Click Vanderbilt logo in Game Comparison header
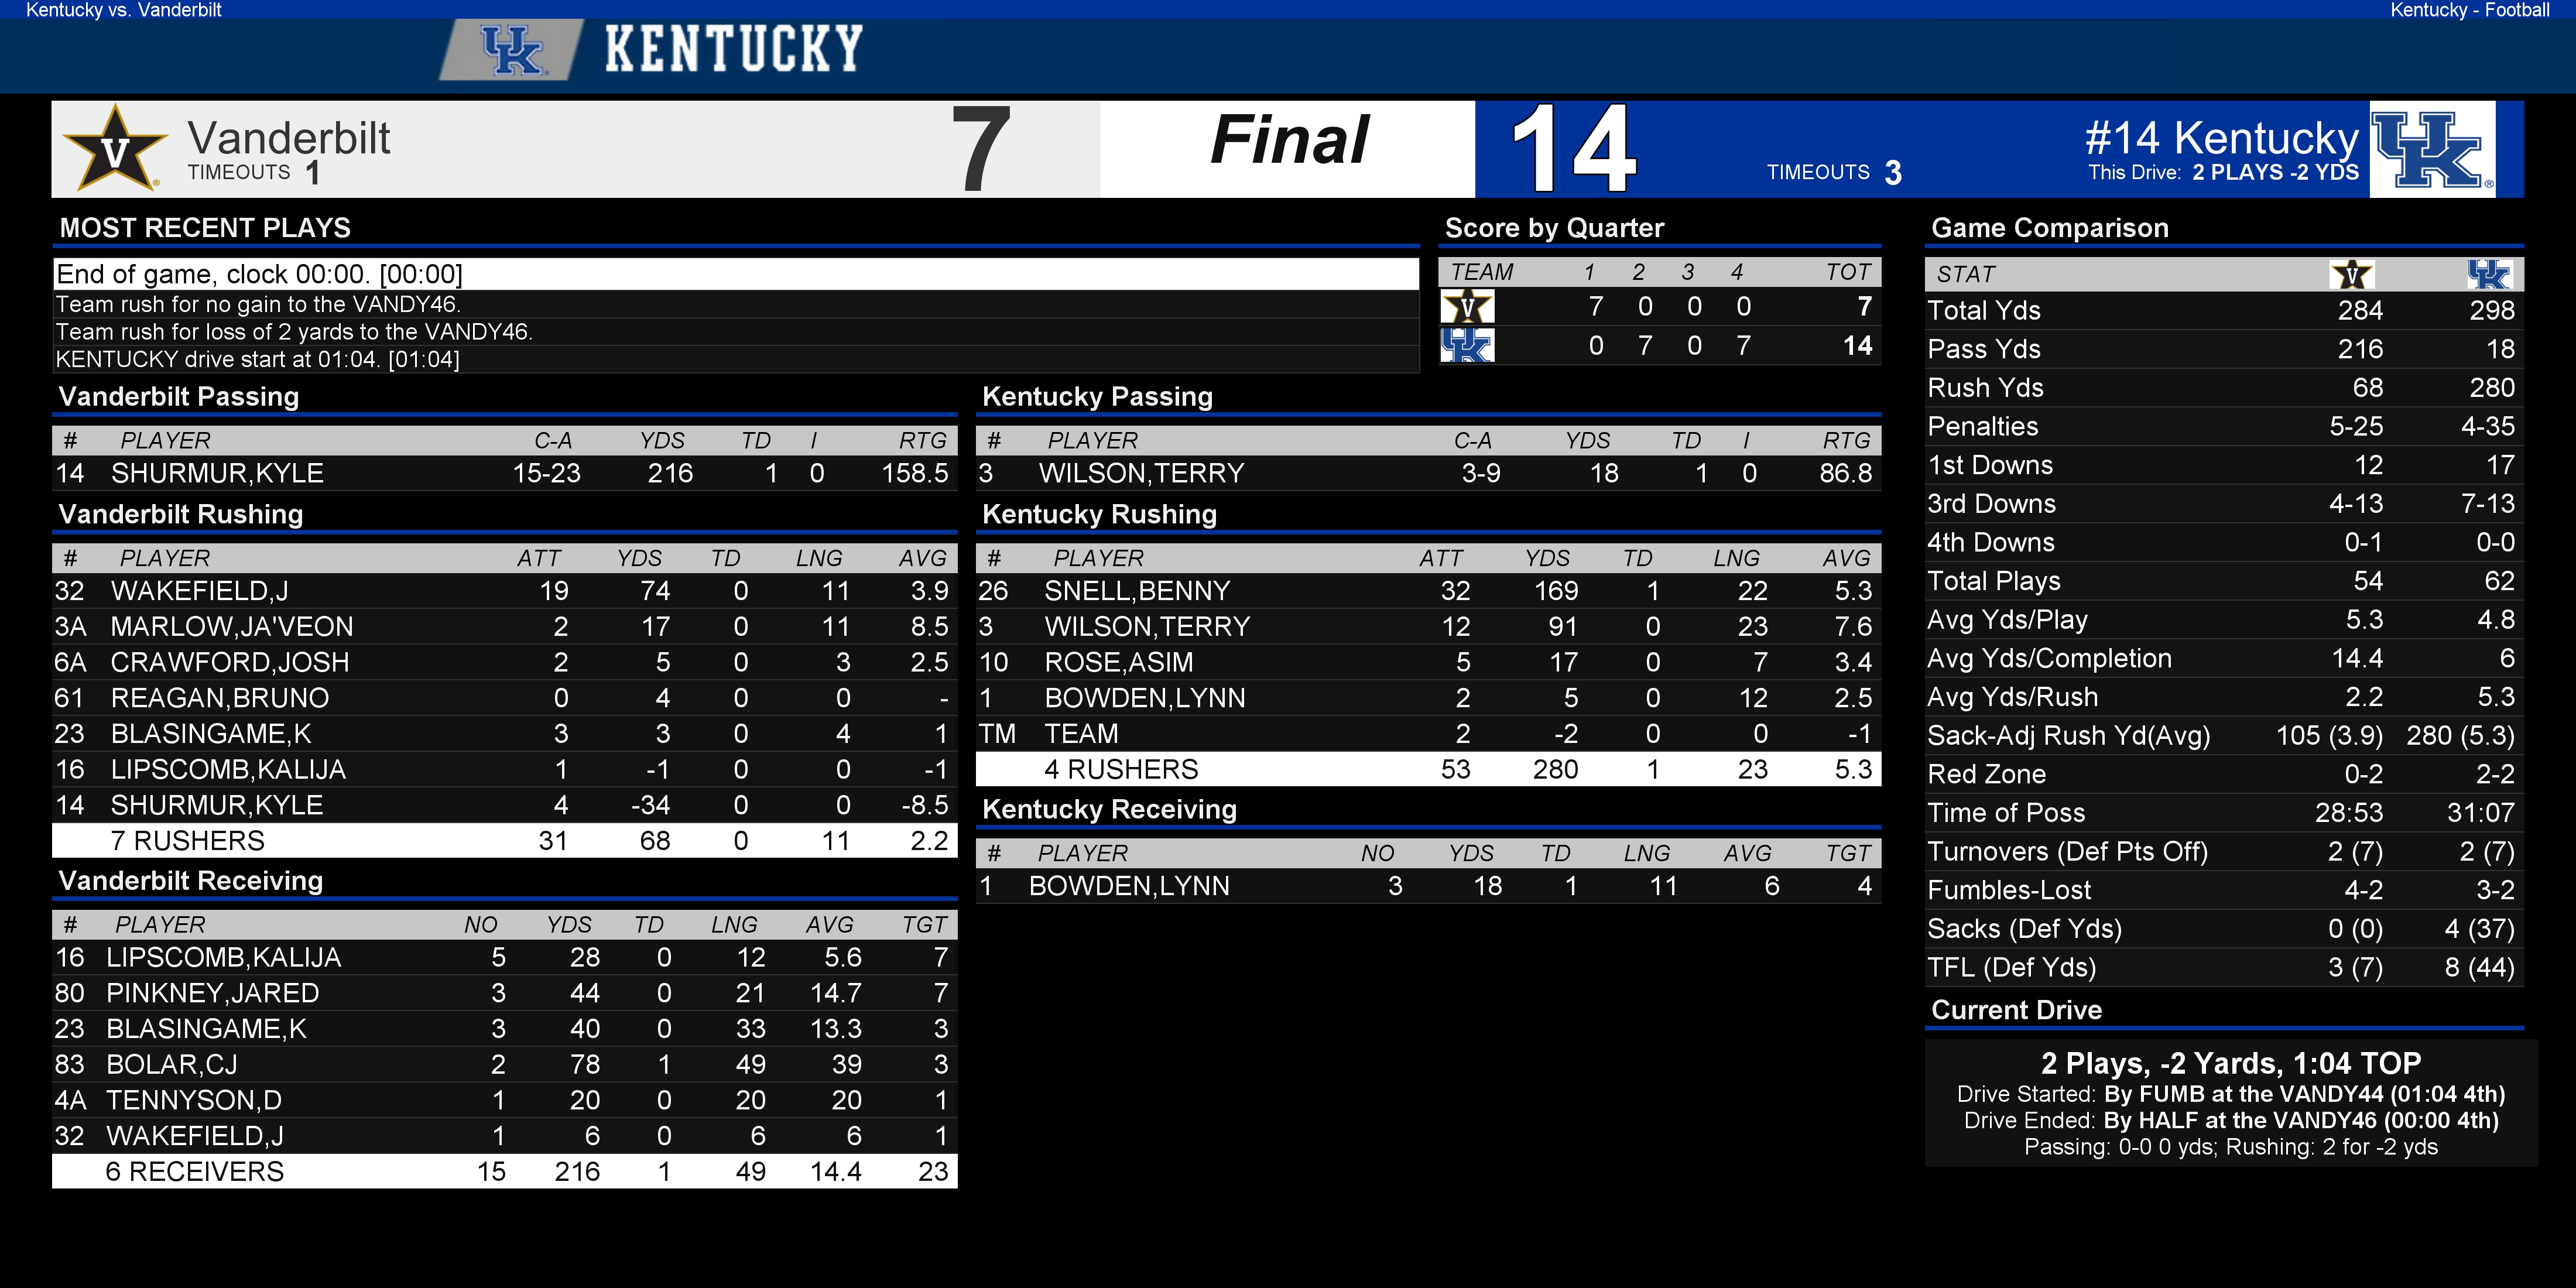Viewport: 2576px width, 1288px height. tap(2352, 274)
